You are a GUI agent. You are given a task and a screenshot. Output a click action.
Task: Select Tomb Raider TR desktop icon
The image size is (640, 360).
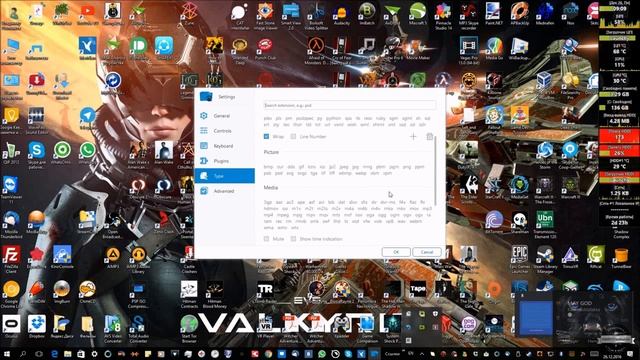tap(265, 292)
